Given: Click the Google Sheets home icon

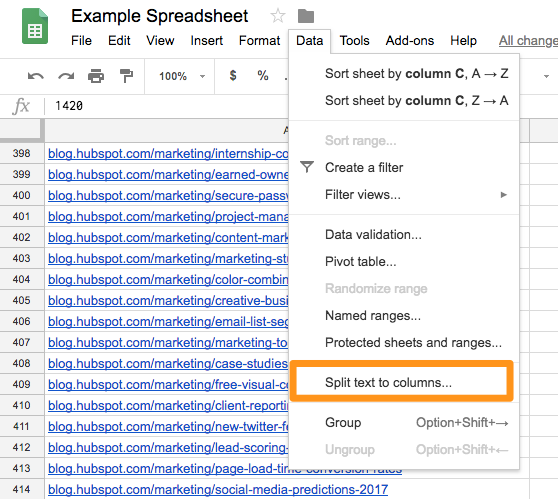Looking at the screenshot, I should click(35, 26).
